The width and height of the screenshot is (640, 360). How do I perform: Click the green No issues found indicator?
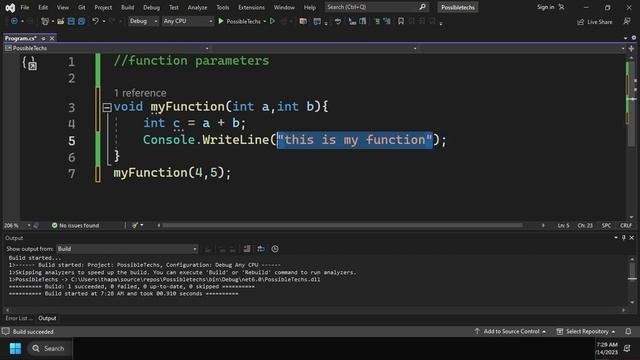pyautogui.click(x=76, y=225)
